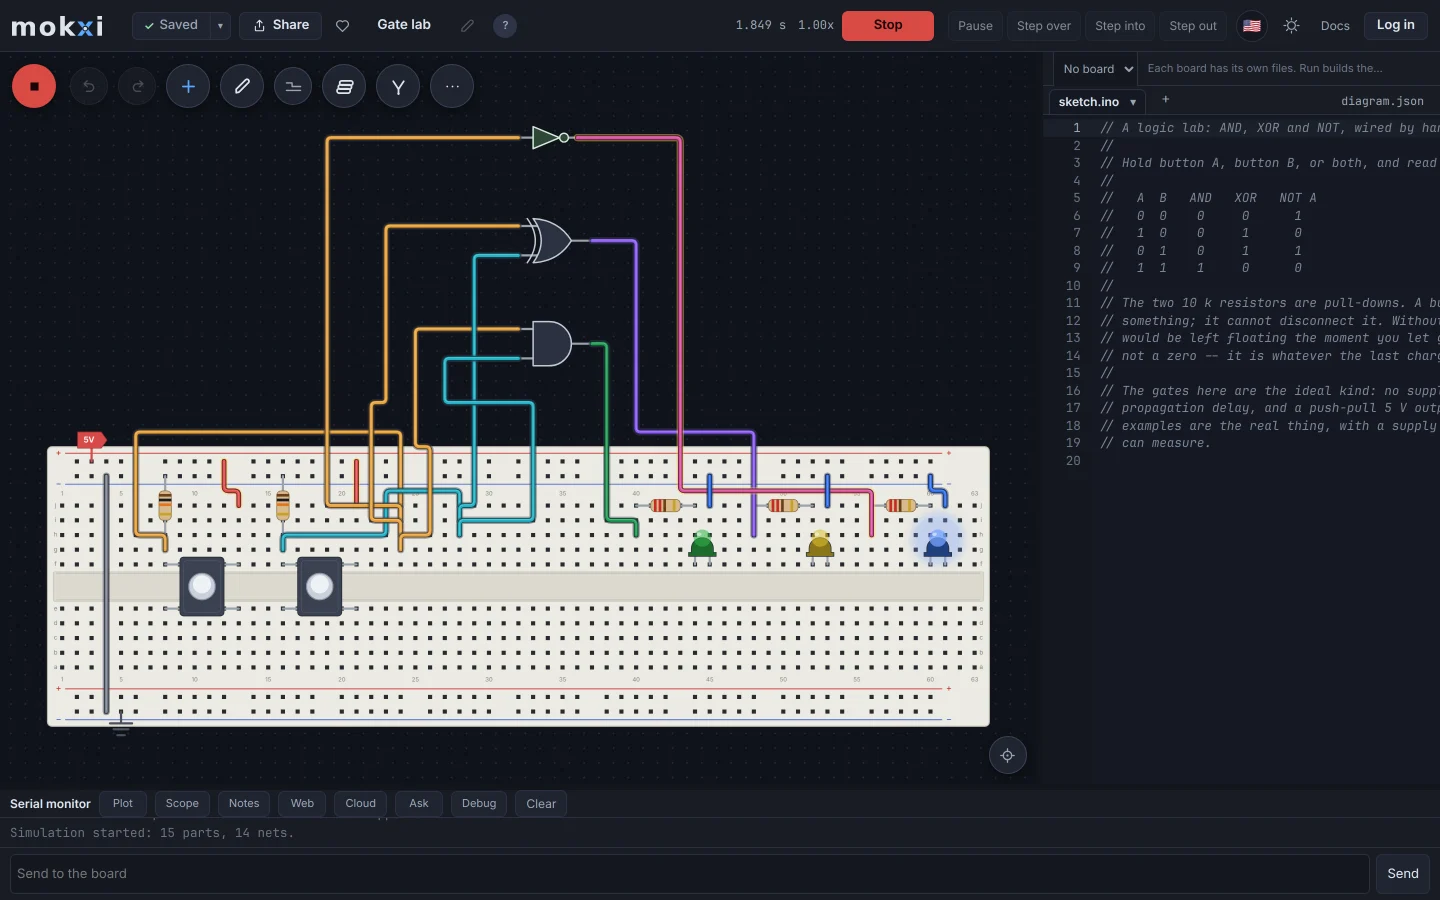Image resolution: width=1440 pixels, height=900 pixels.
Task: Click Step over
Action: [x=1044, y=26]
